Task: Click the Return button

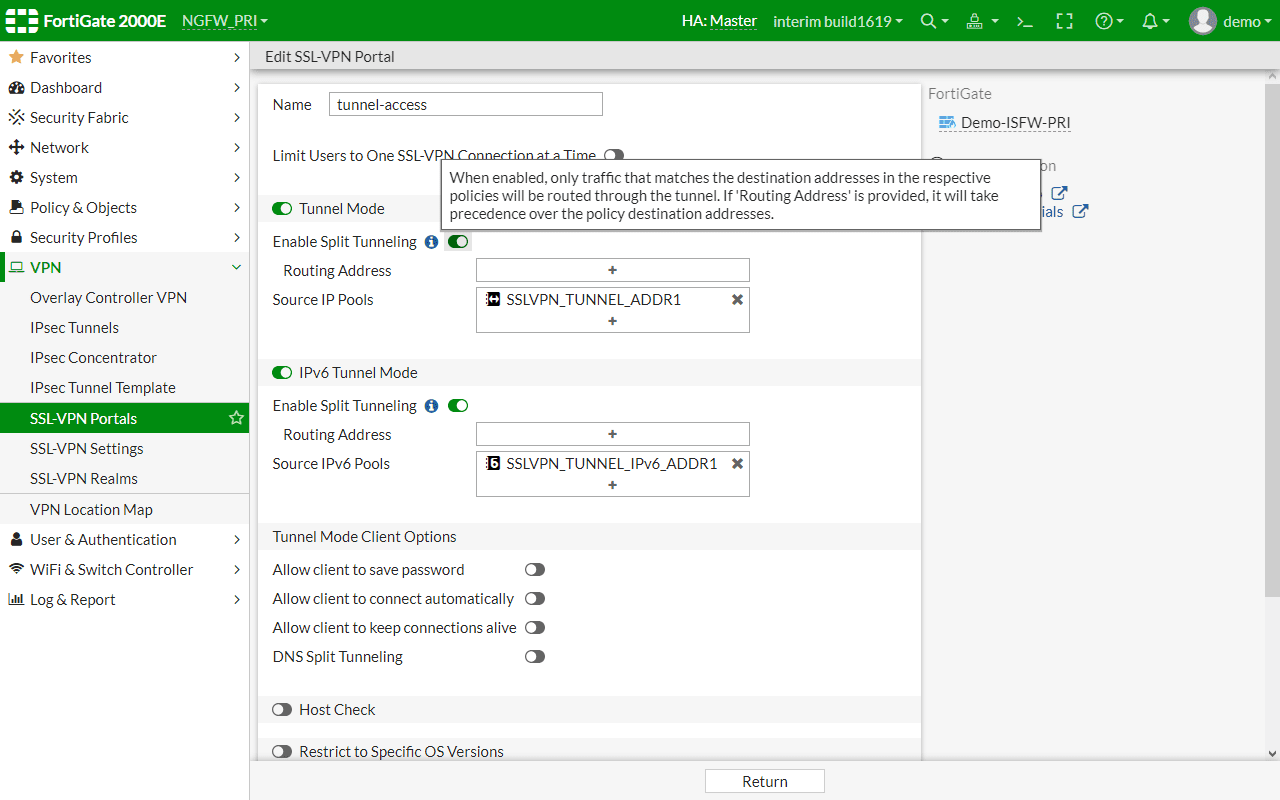Action: click(x=764, y=782)
